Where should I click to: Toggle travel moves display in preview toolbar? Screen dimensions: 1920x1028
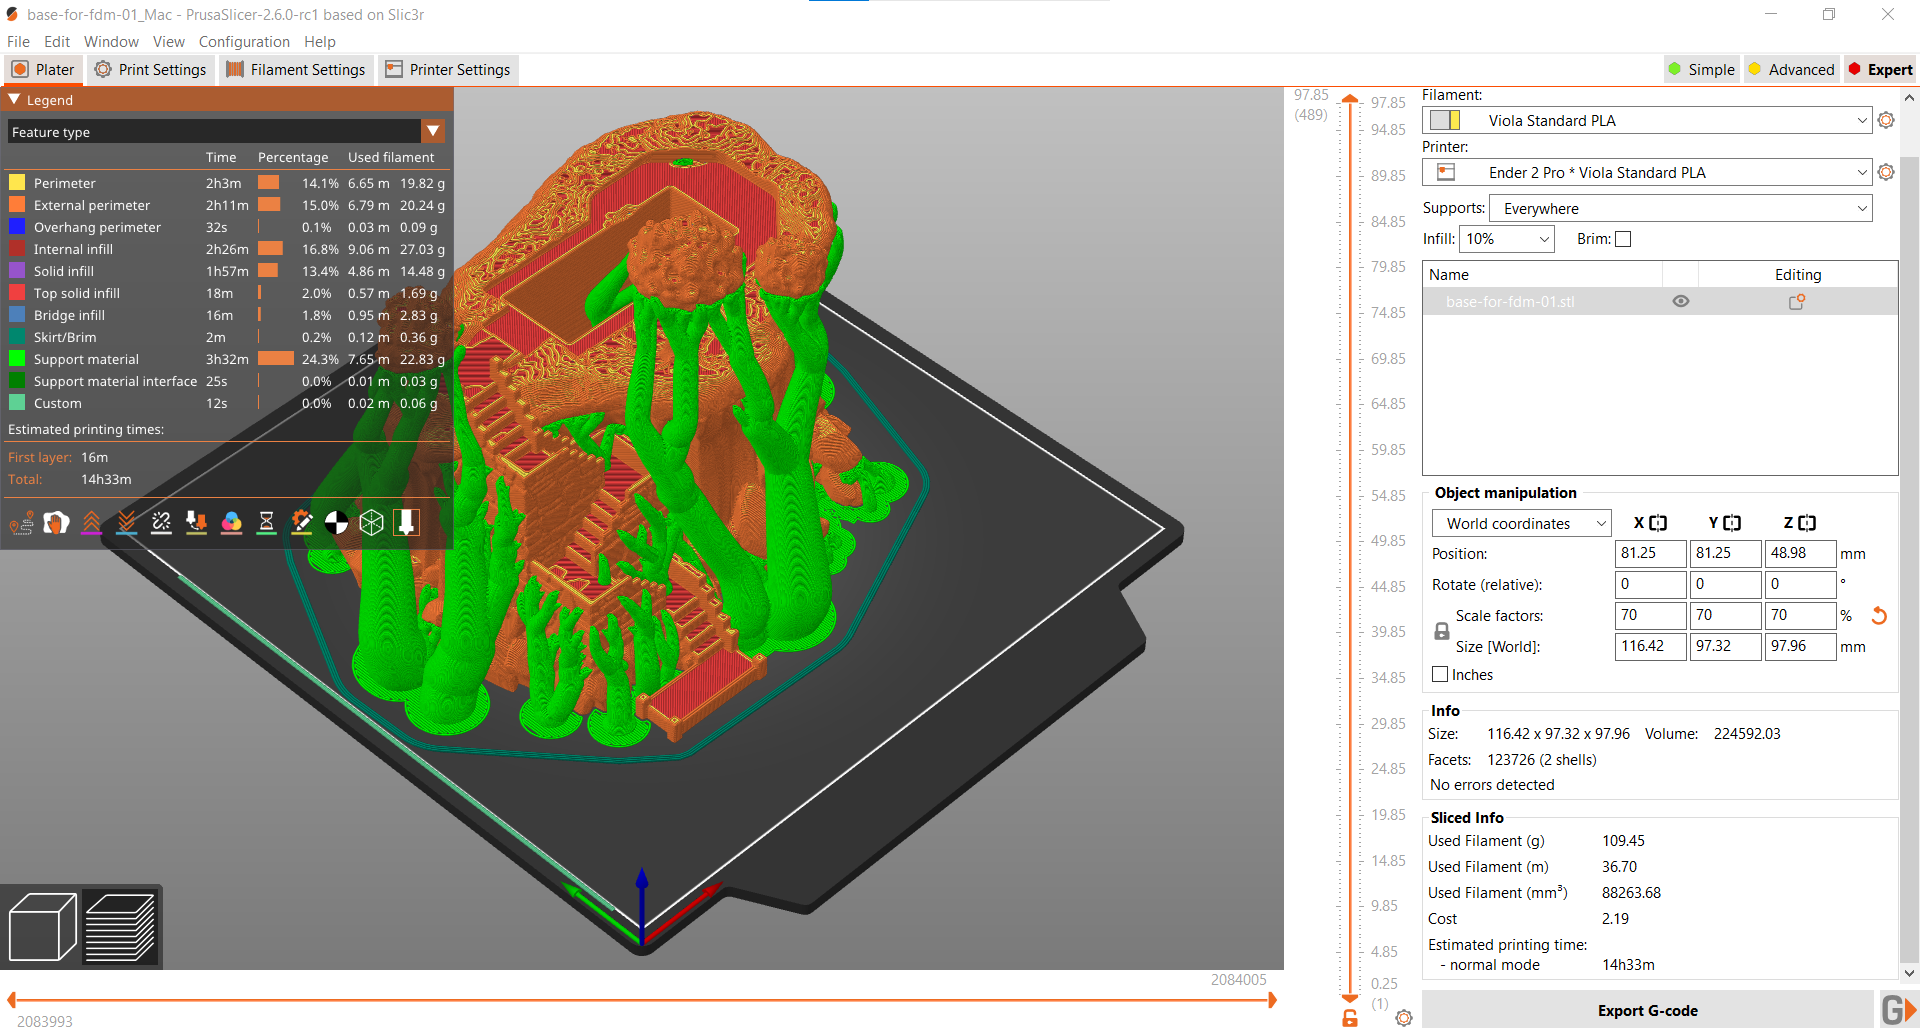pyautogui.click(x=21, y=522)
